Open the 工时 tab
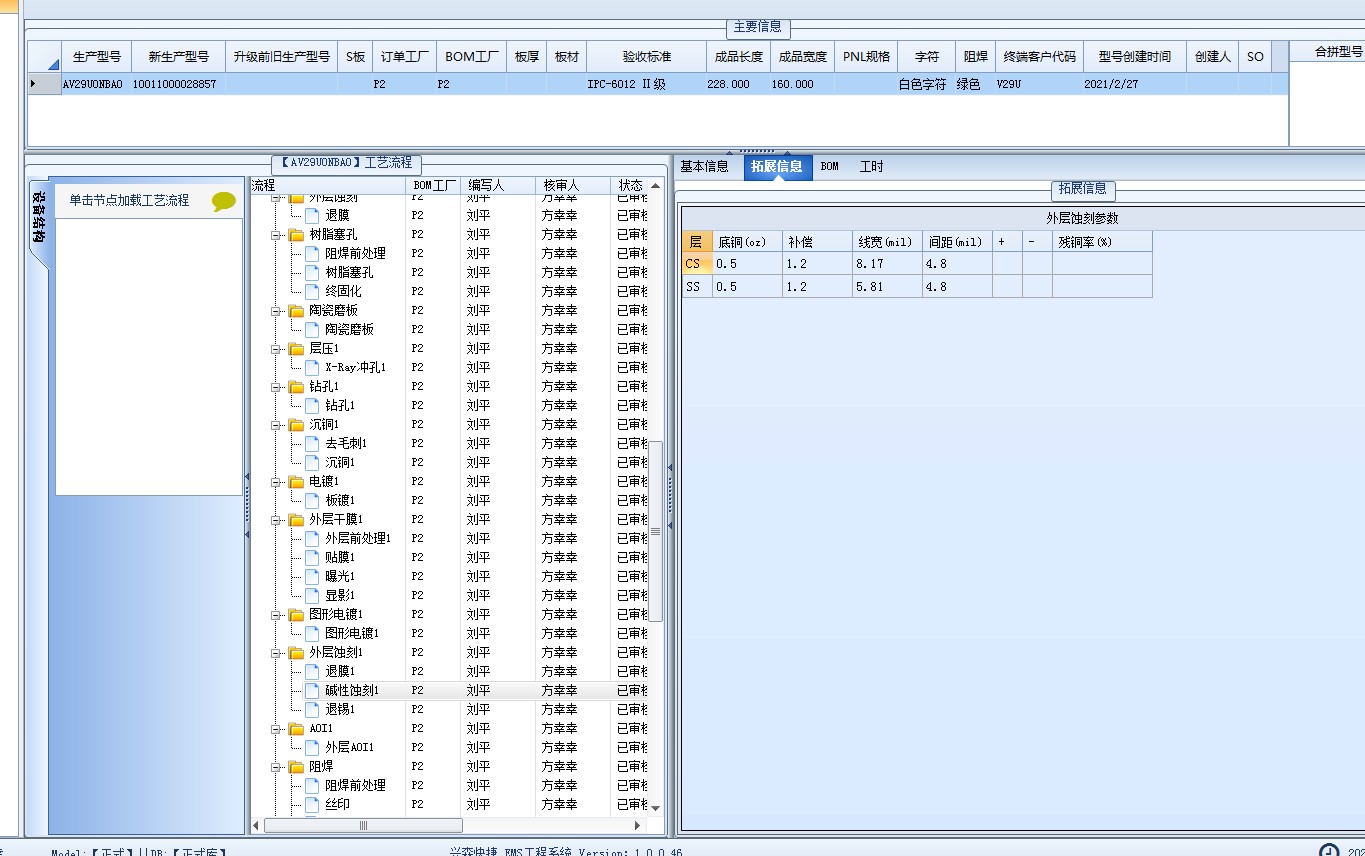The width and height of the screenshot is (1365, 856). pyautogui.click(x=871, y=166)
